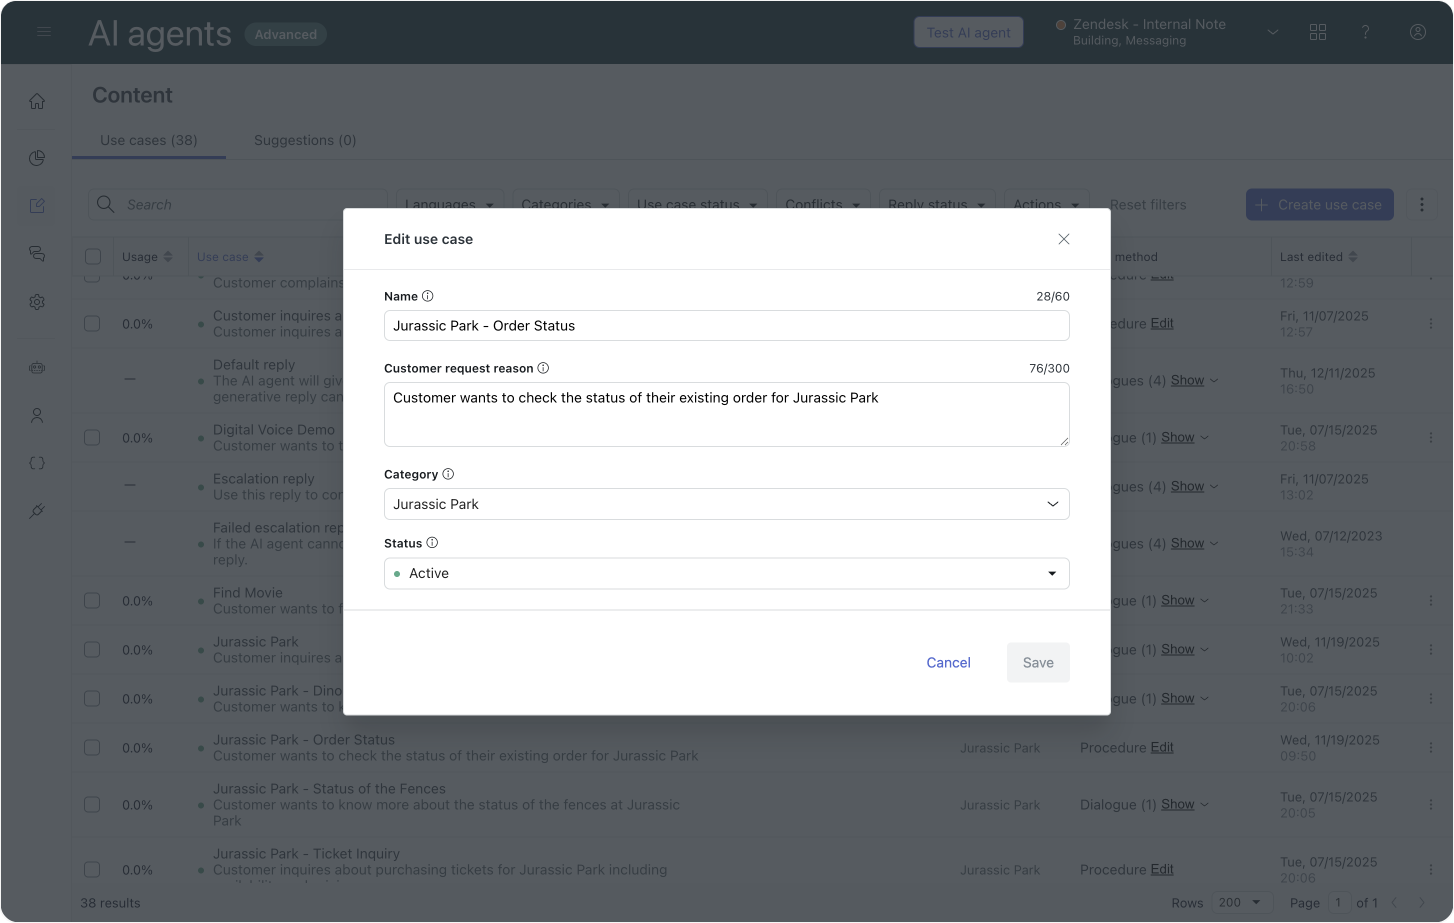The image size is (1454, 923).
Task: Click the Advanced badge next to AI agents
Action: (285, 34)
